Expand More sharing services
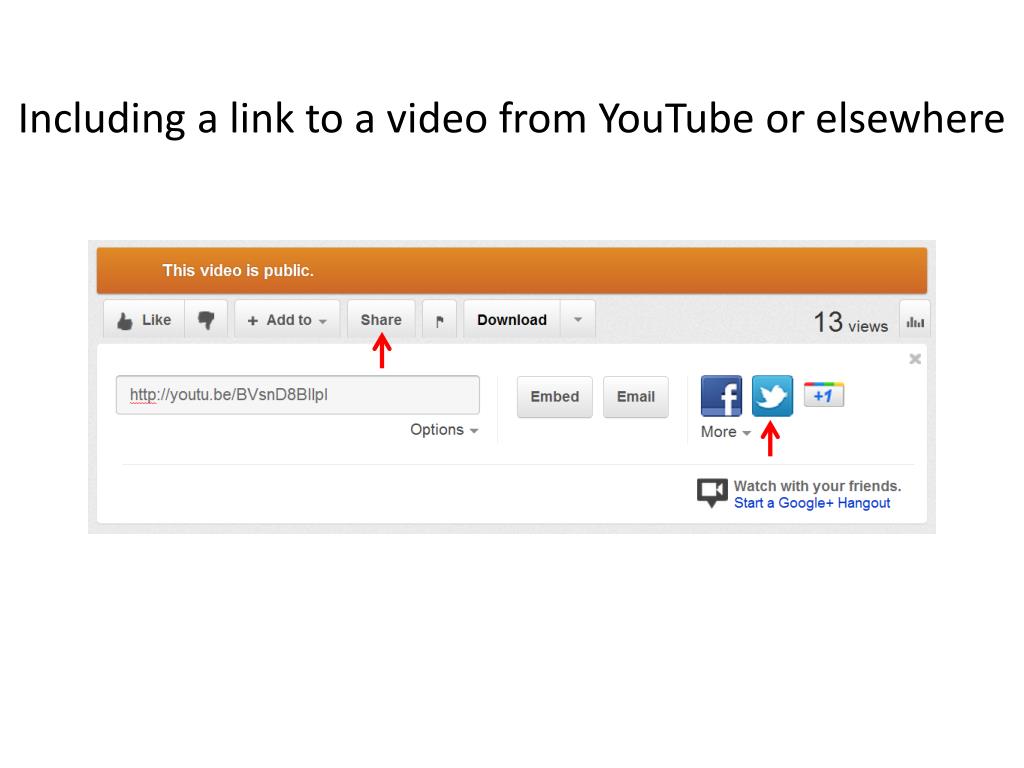1024x768 pixels. point(726,432)
